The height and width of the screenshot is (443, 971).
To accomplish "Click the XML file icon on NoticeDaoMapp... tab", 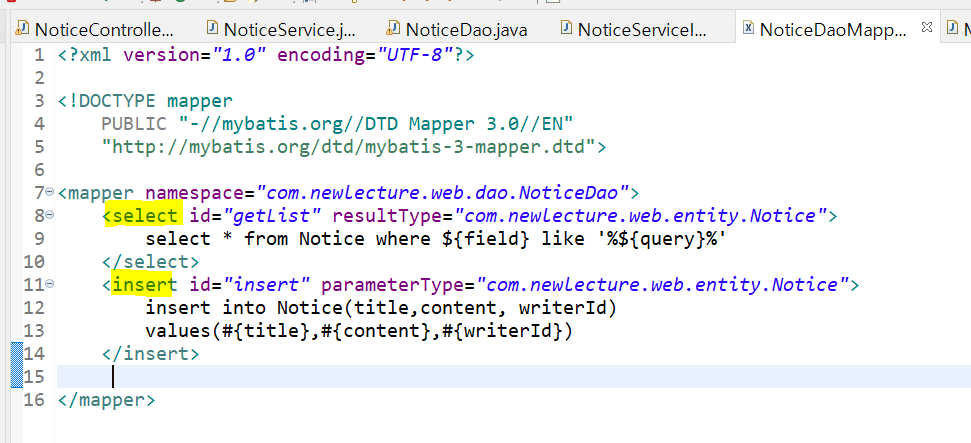I will click(x=748, y=28).
